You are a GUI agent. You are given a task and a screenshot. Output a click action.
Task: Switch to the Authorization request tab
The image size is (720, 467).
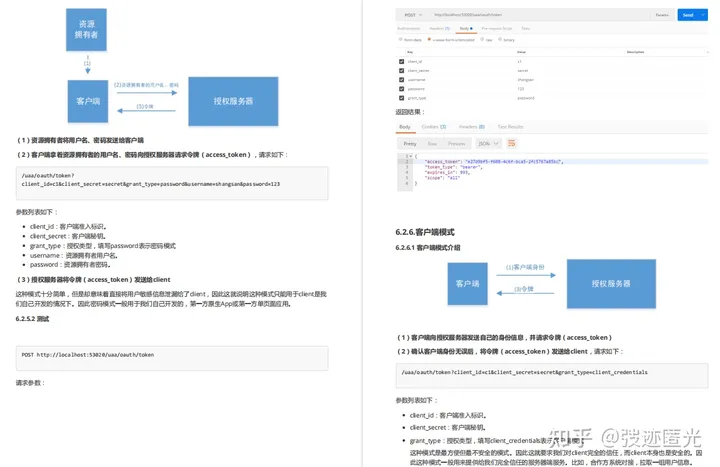click(408, 28)
